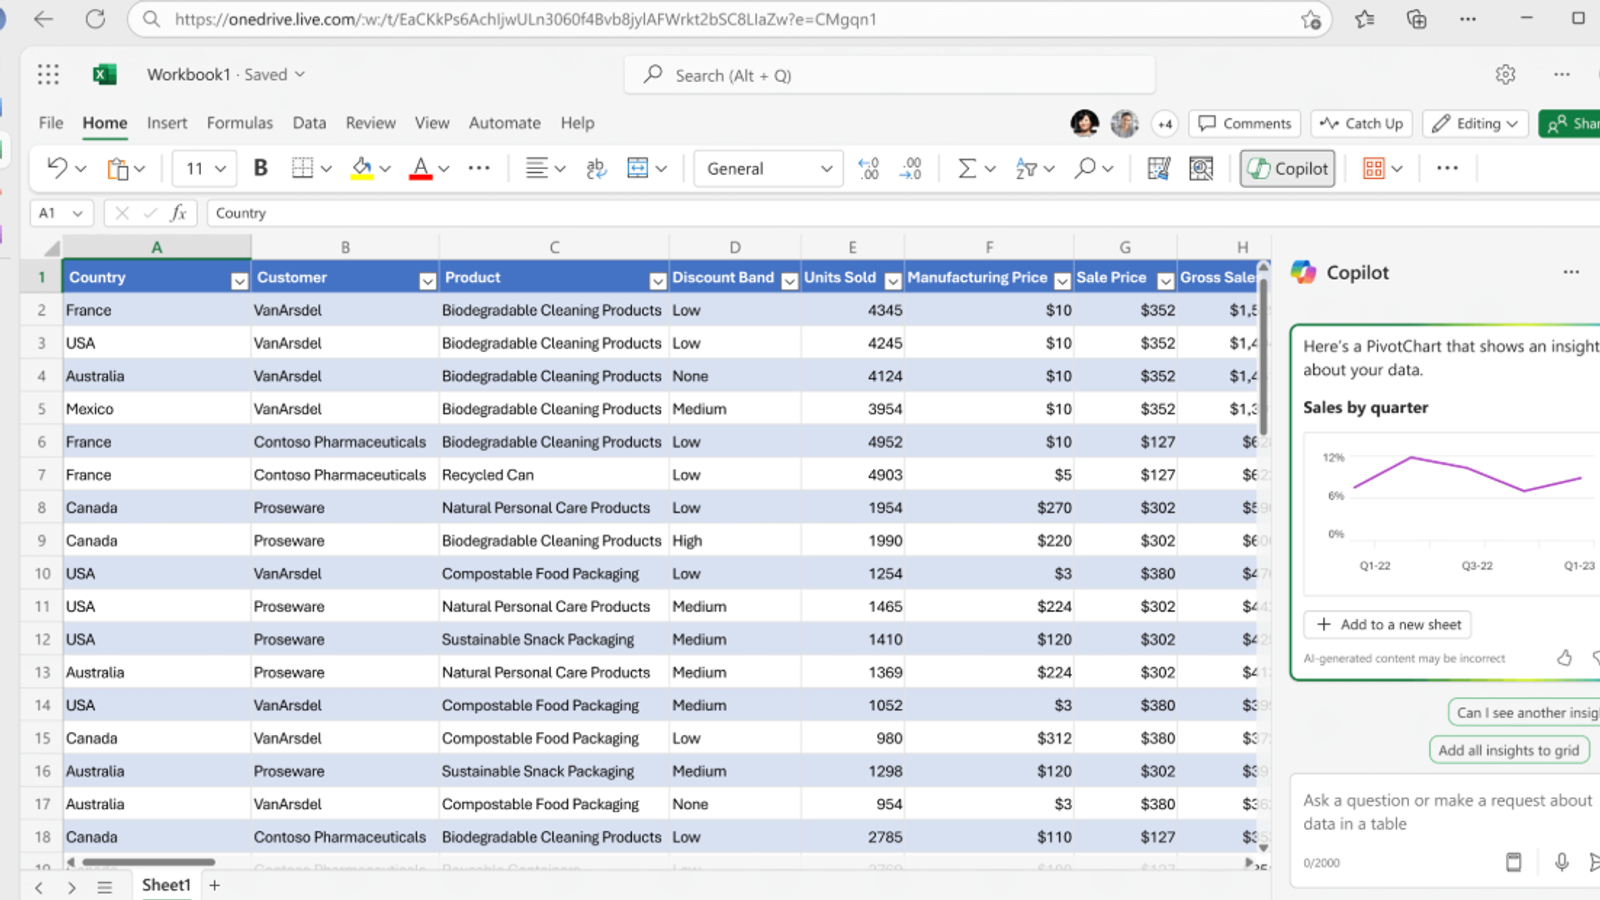The width and height of the screenshot is (1600, 900).
Task: Click the Analyze Data icon
Action: 1201,168
